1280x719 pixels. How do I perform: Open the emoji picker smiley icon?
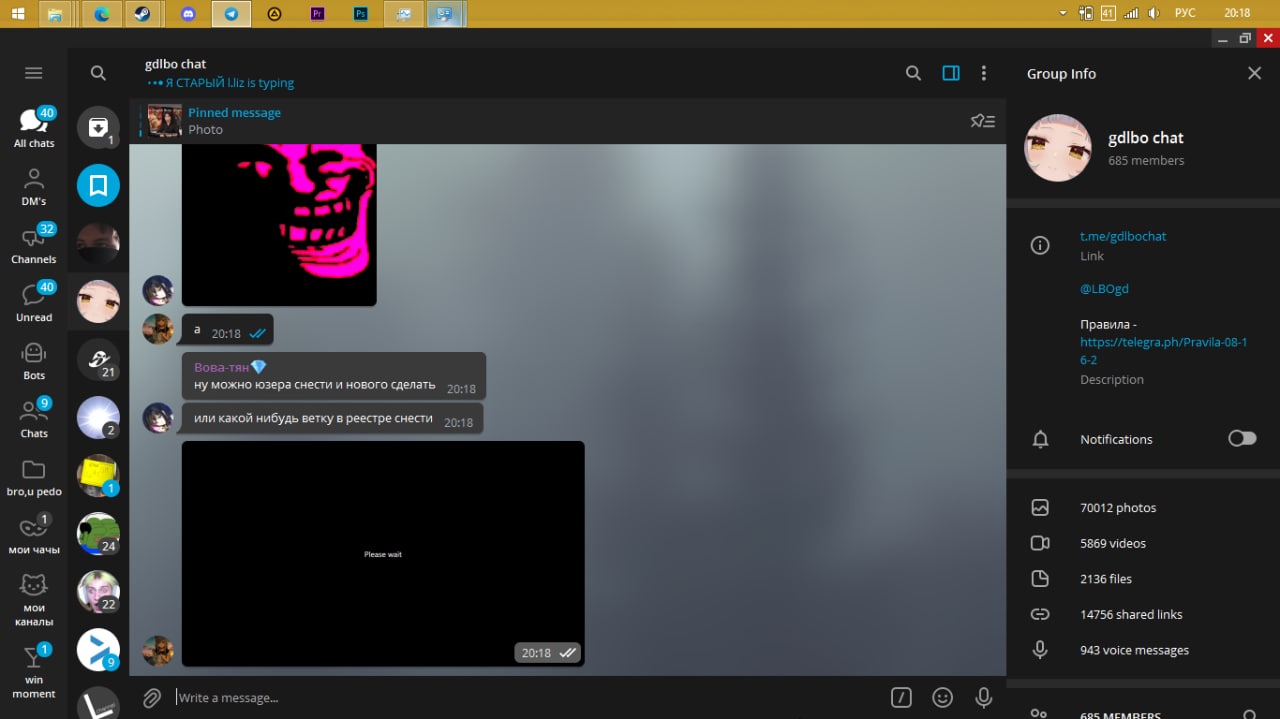click(942, 697)
